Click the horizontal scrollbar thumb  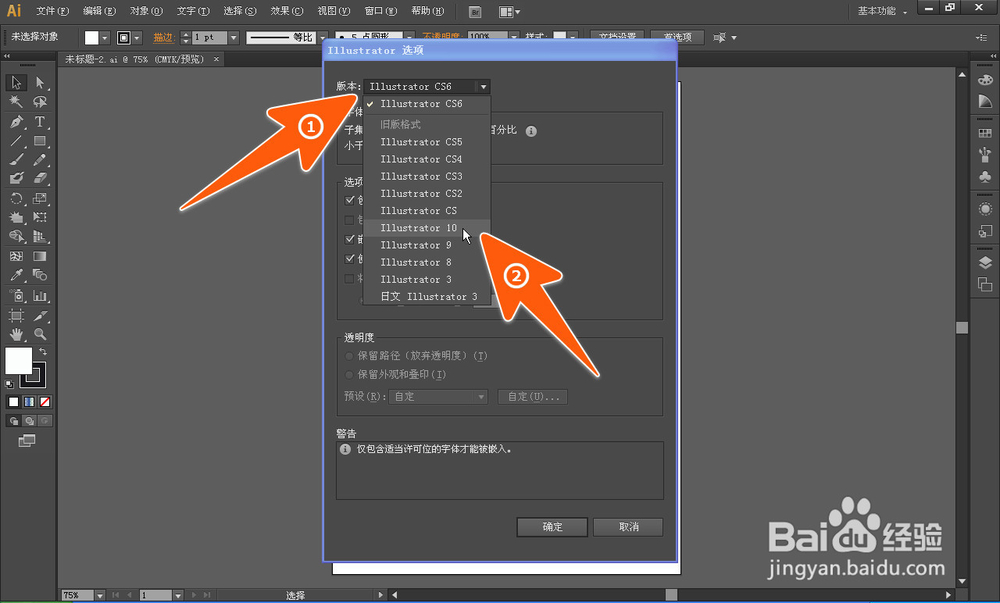671,595
